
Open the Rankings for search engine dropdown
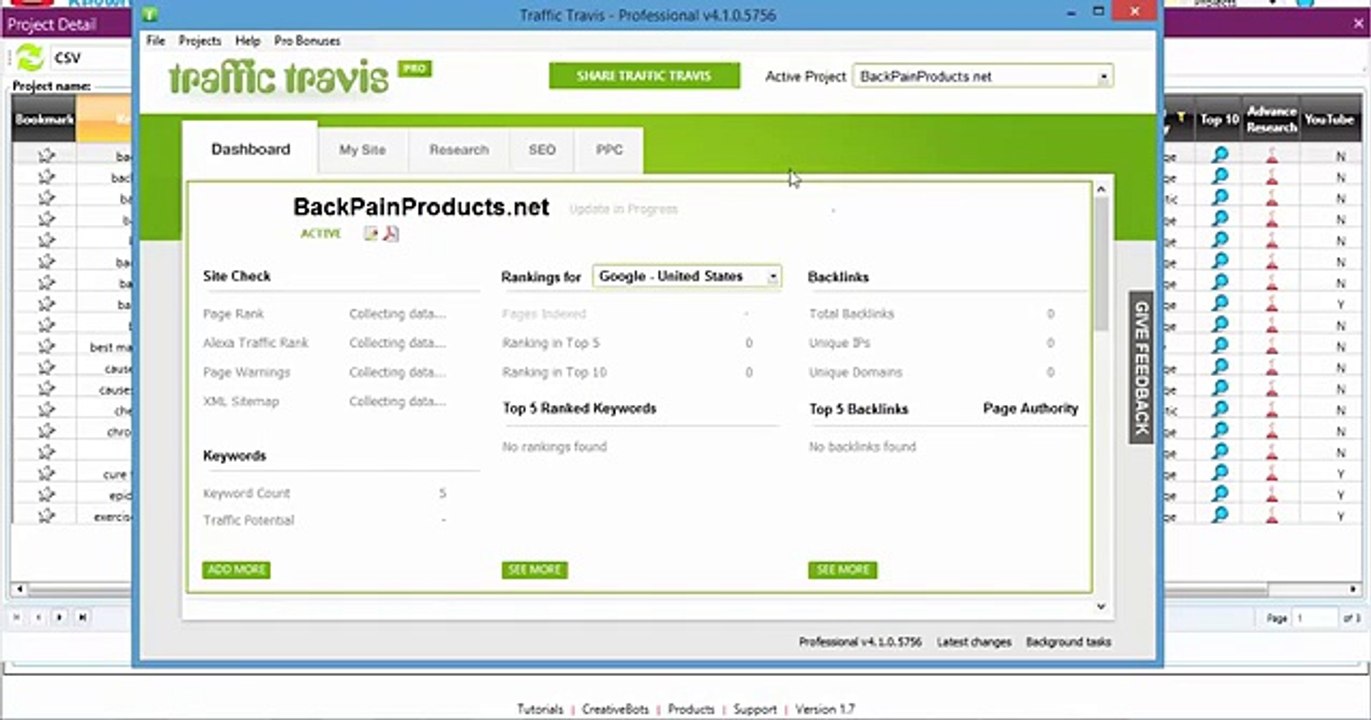coord(772,277)
